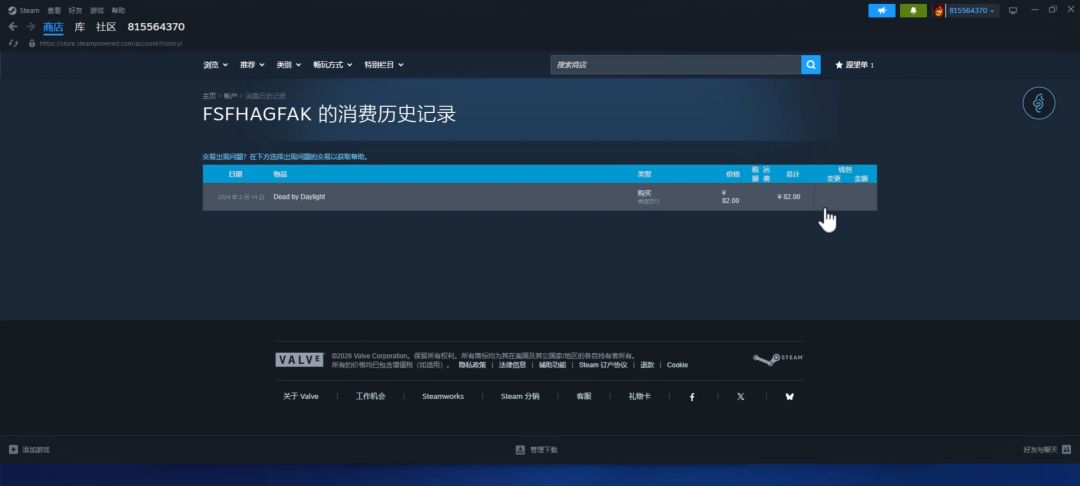Open the 畅玩方式 dropdown
This screenshot has height=486, width=1080.
pyautogui.click(x=332, y=65)
